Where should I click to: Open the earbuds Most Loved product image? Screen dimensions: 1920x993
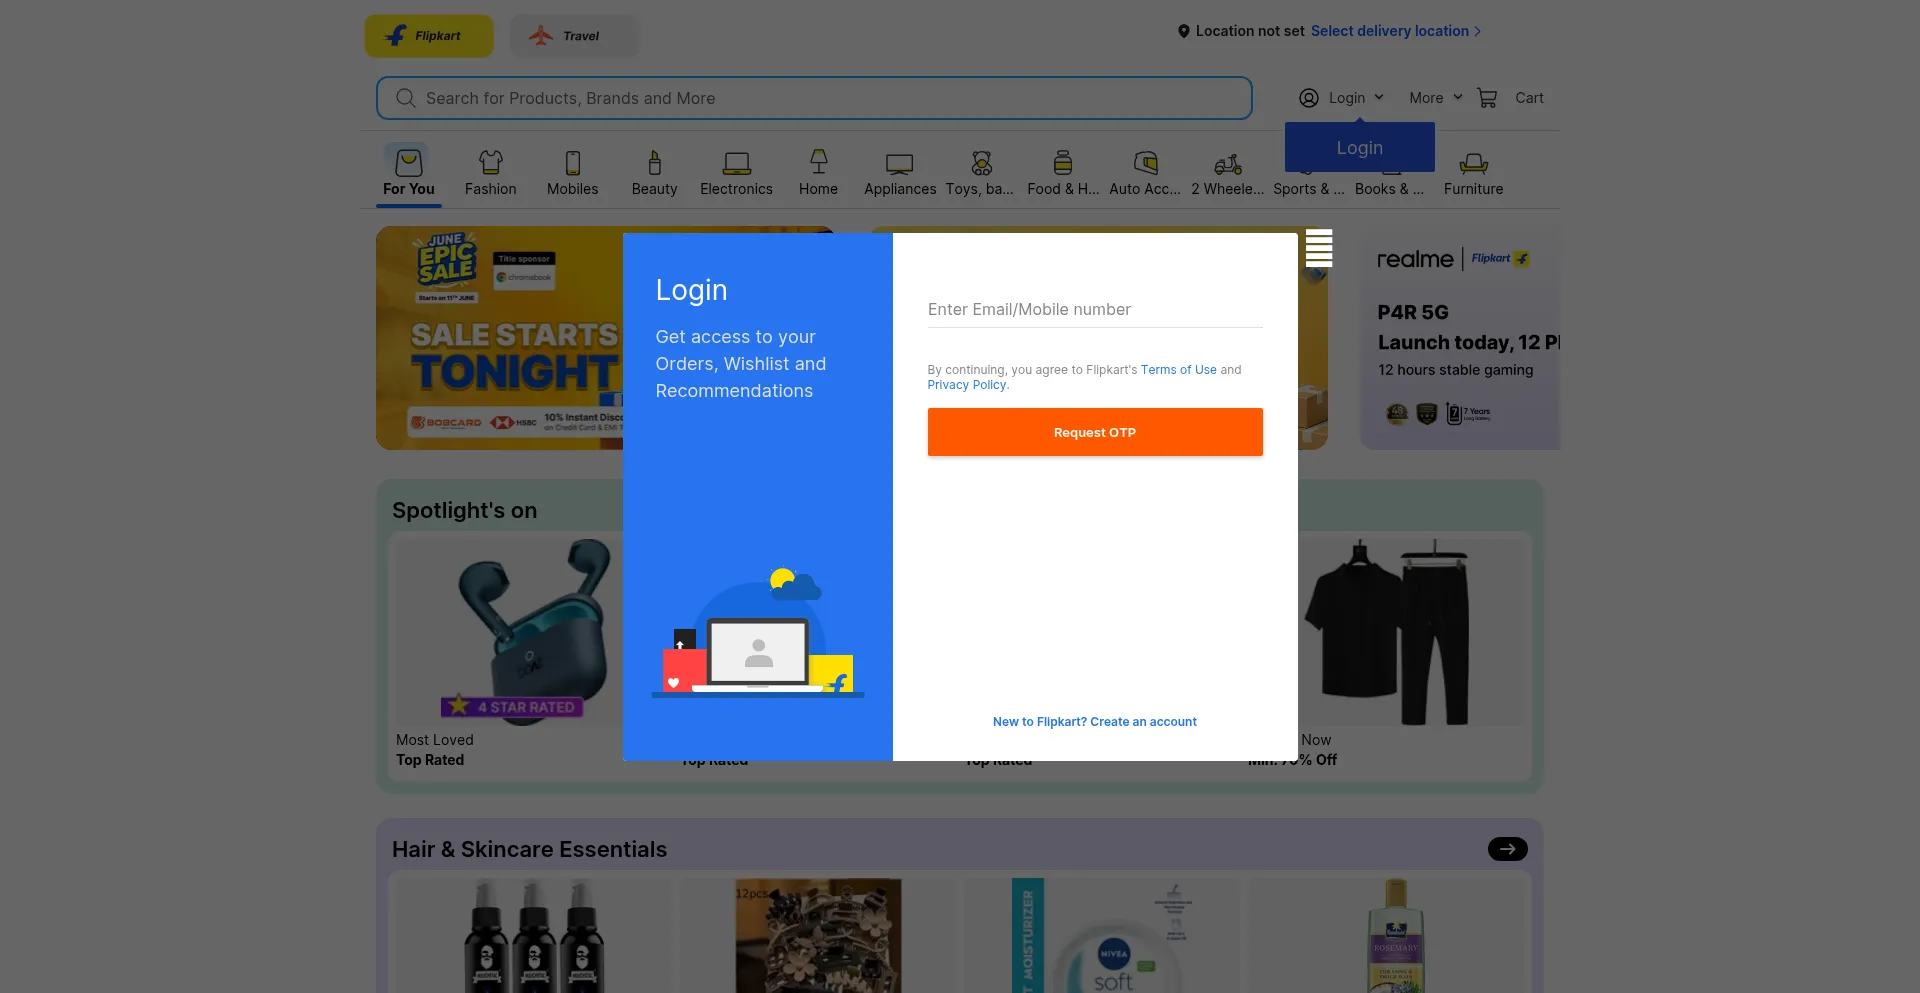pos(510,633)
